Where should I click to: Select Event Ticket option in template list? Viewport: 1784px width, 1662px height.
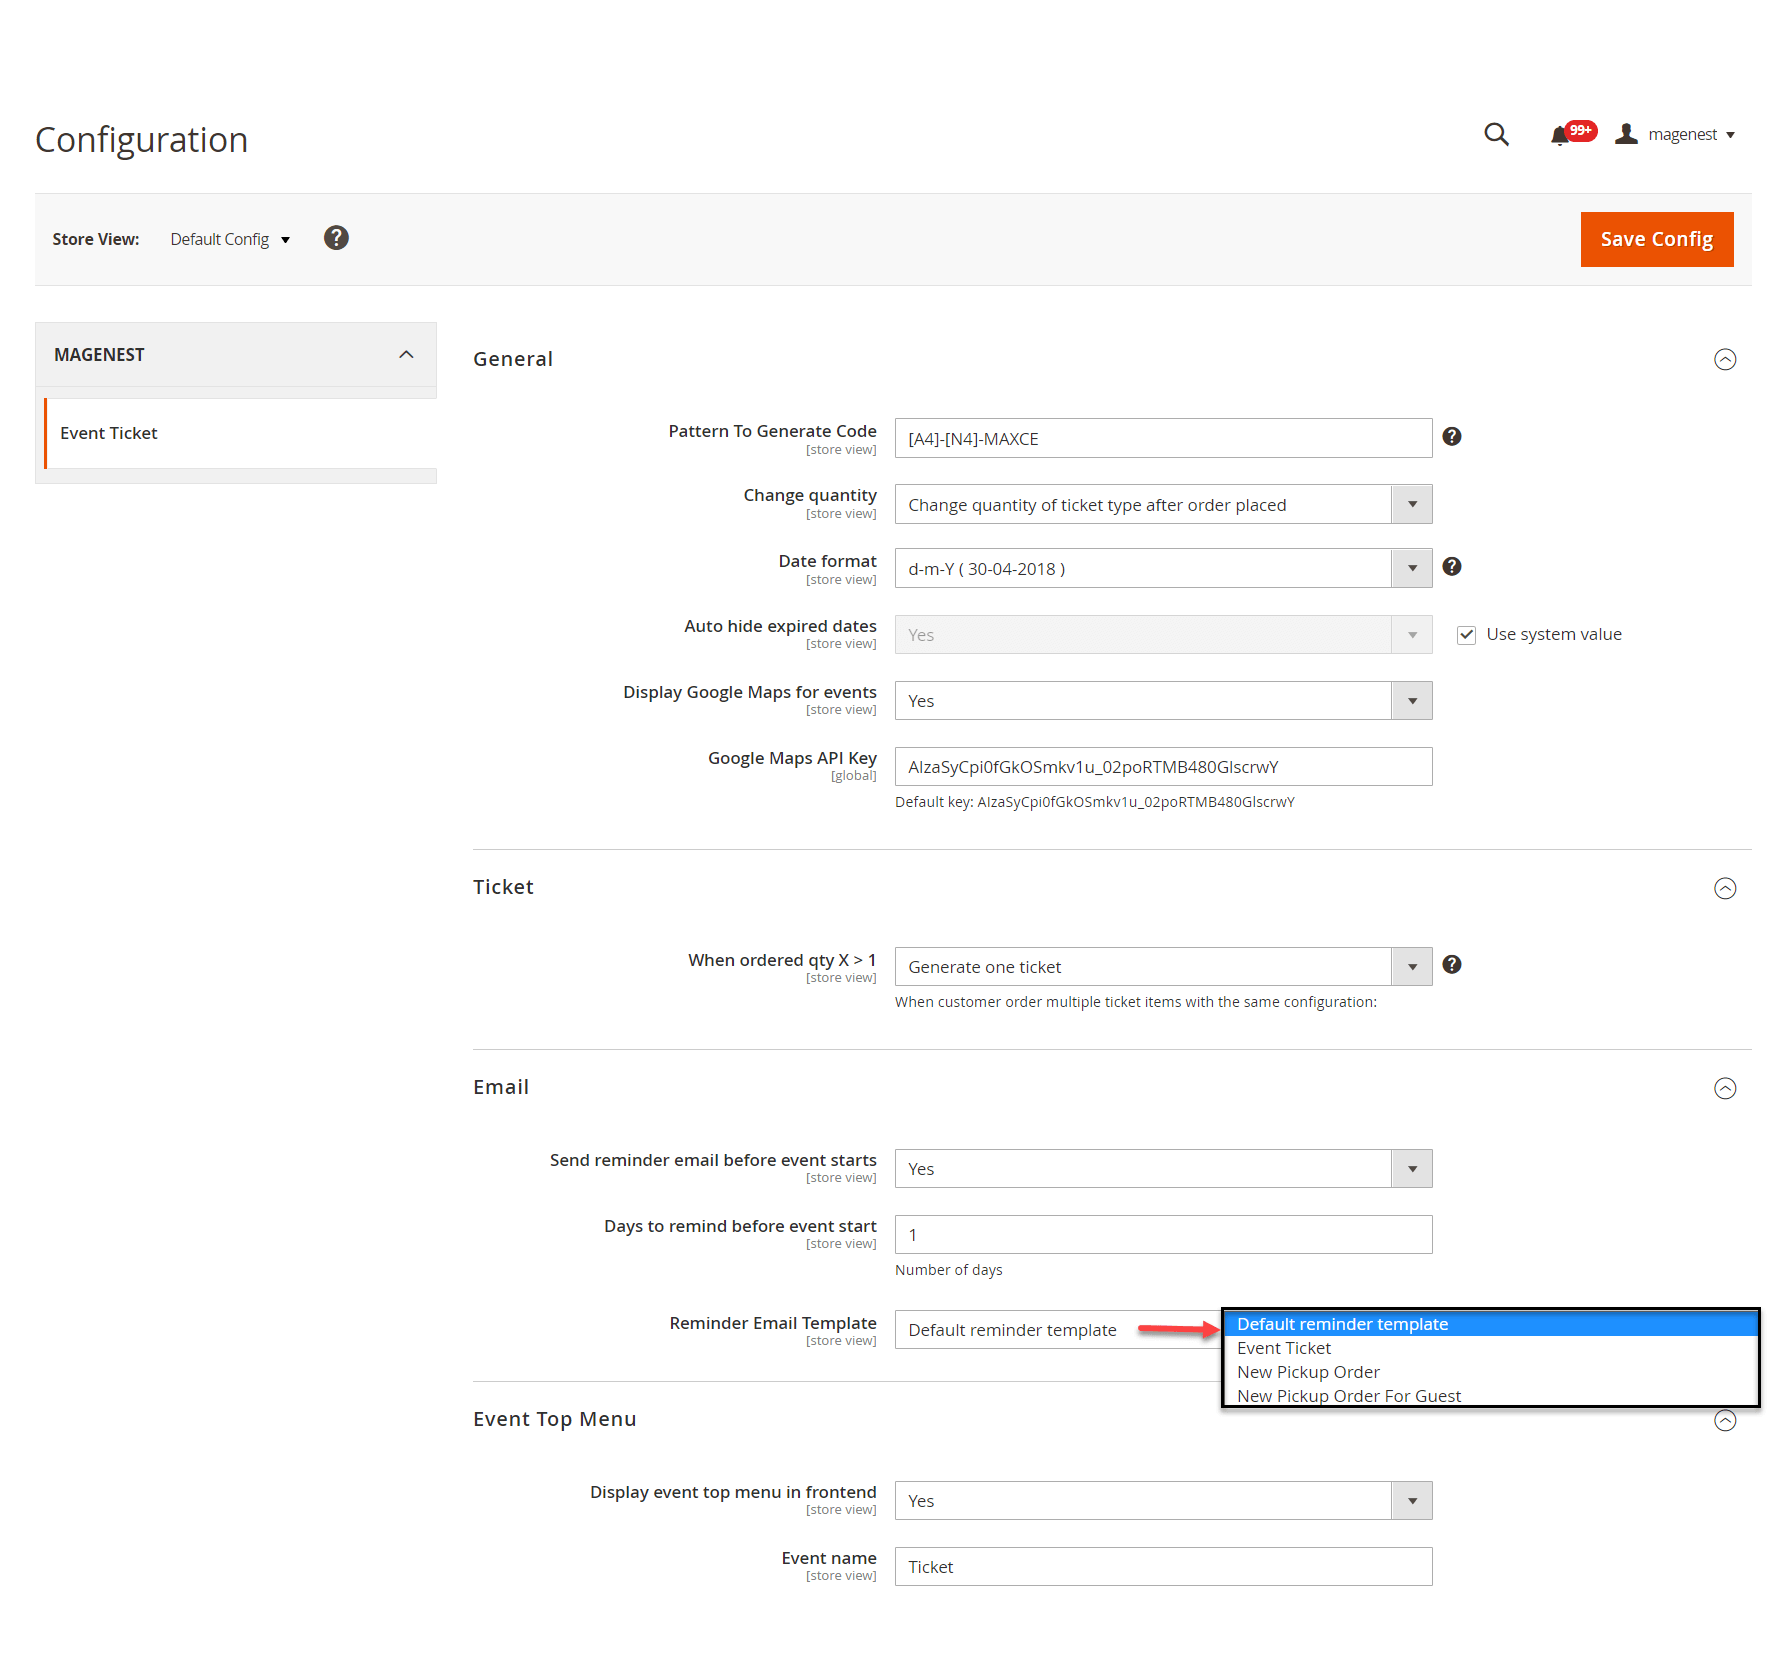(1284, 1348)
